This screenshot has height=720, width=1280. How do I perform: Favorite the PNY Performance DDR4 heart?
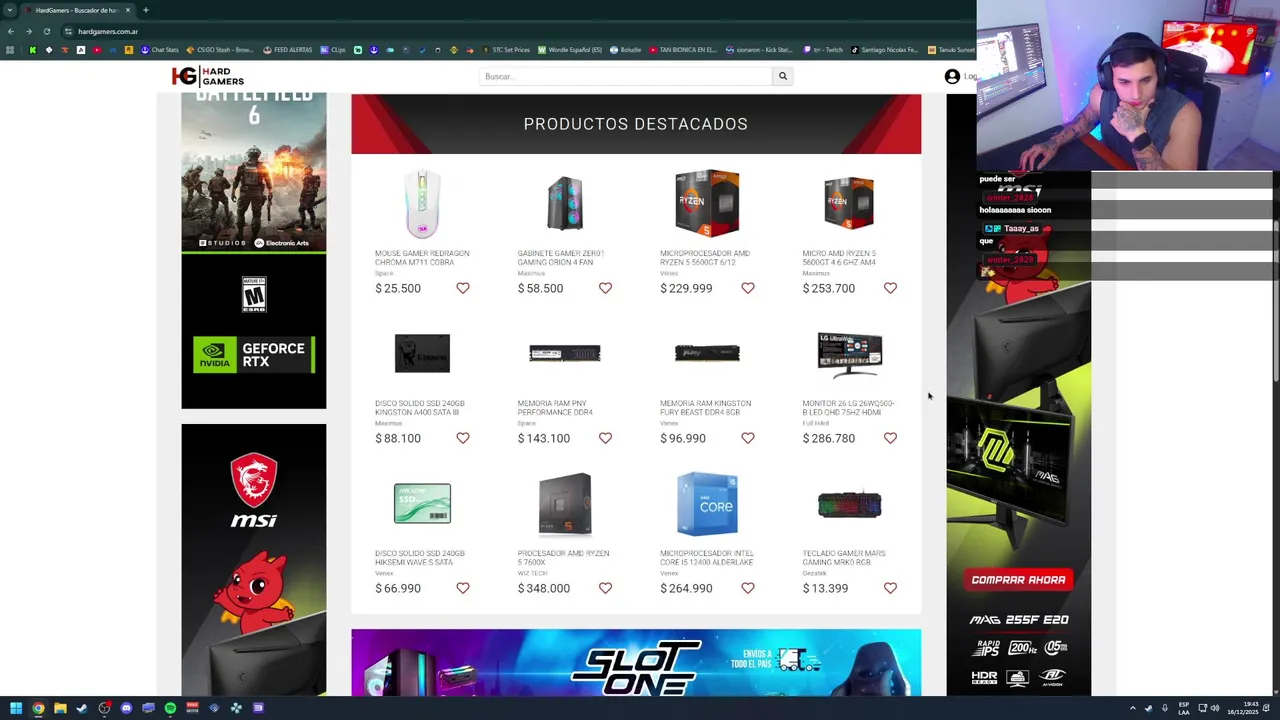tap(605, 438)
